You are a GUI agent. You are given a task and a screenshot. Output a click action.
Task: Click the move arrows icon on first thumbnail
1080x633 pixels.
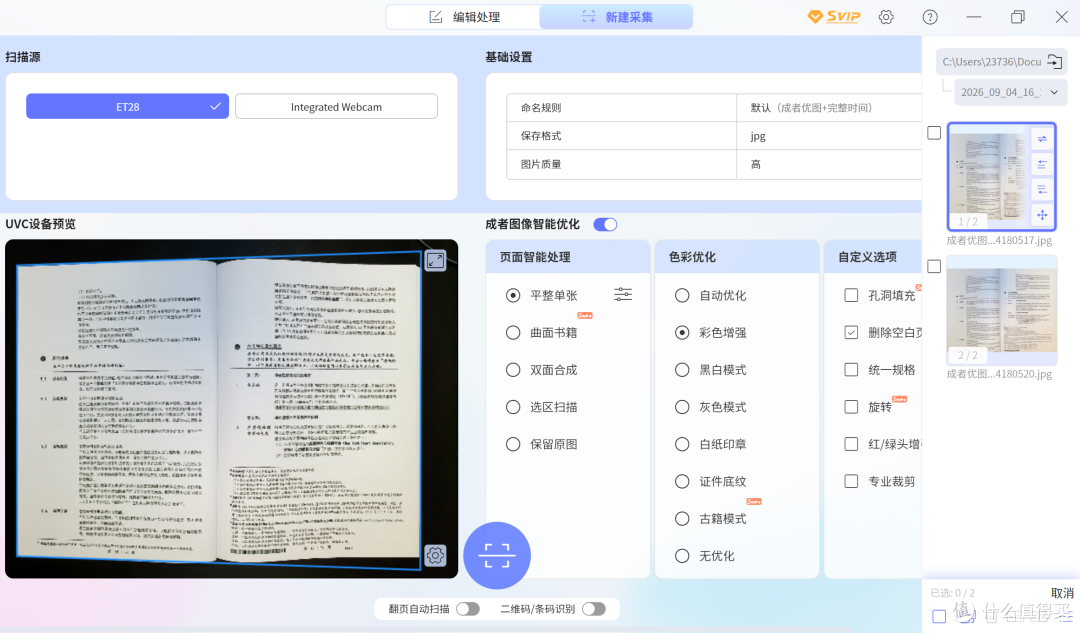pos(1042,215)
